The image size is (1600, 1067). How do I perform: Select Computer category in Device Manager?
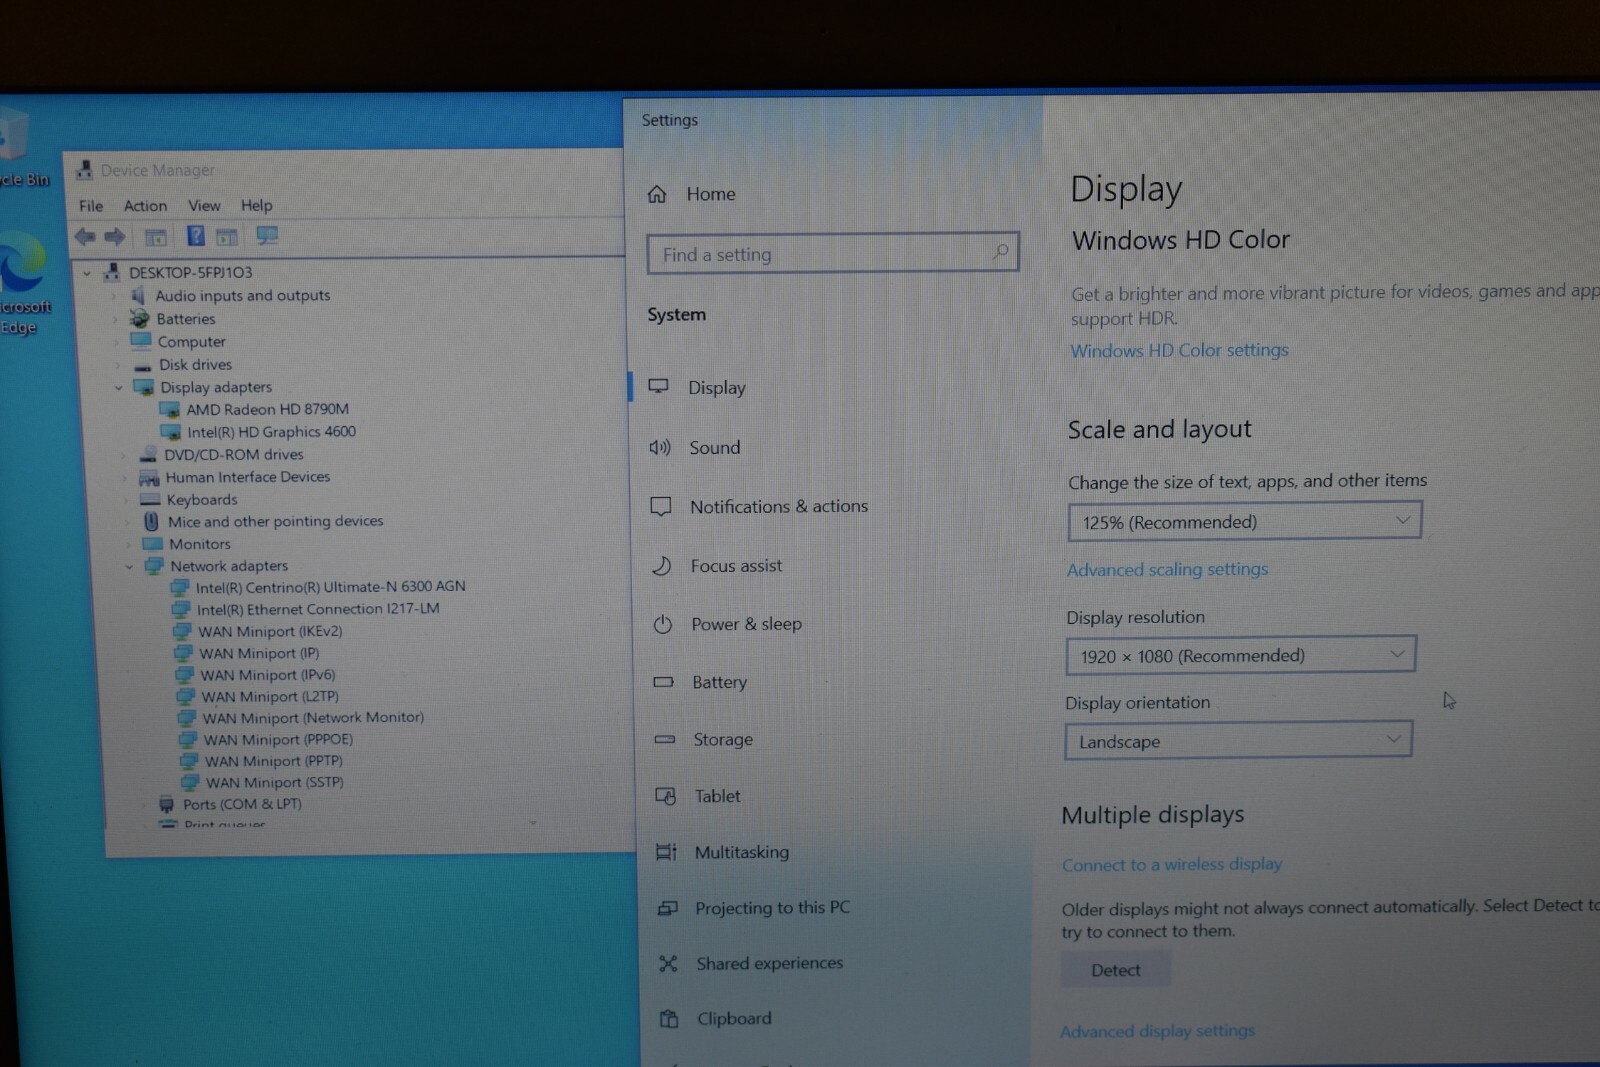tap(191, 342)
